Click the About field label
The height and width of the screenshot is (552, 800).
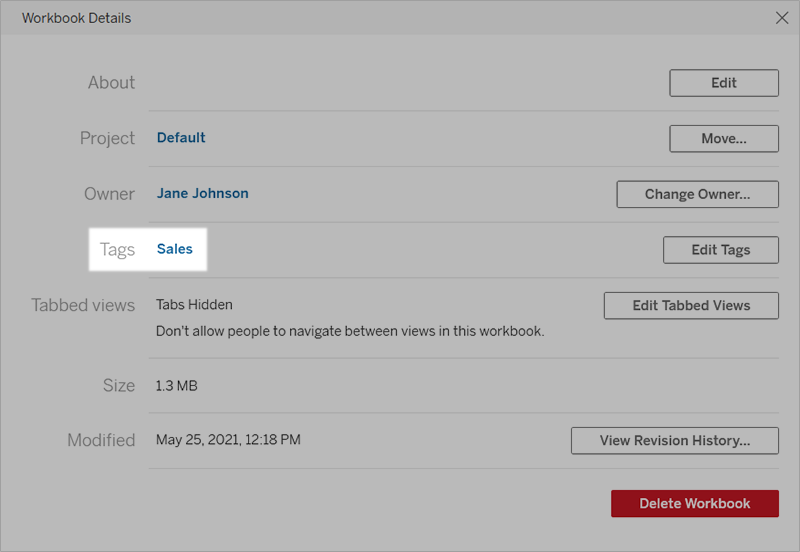[111, 83]
